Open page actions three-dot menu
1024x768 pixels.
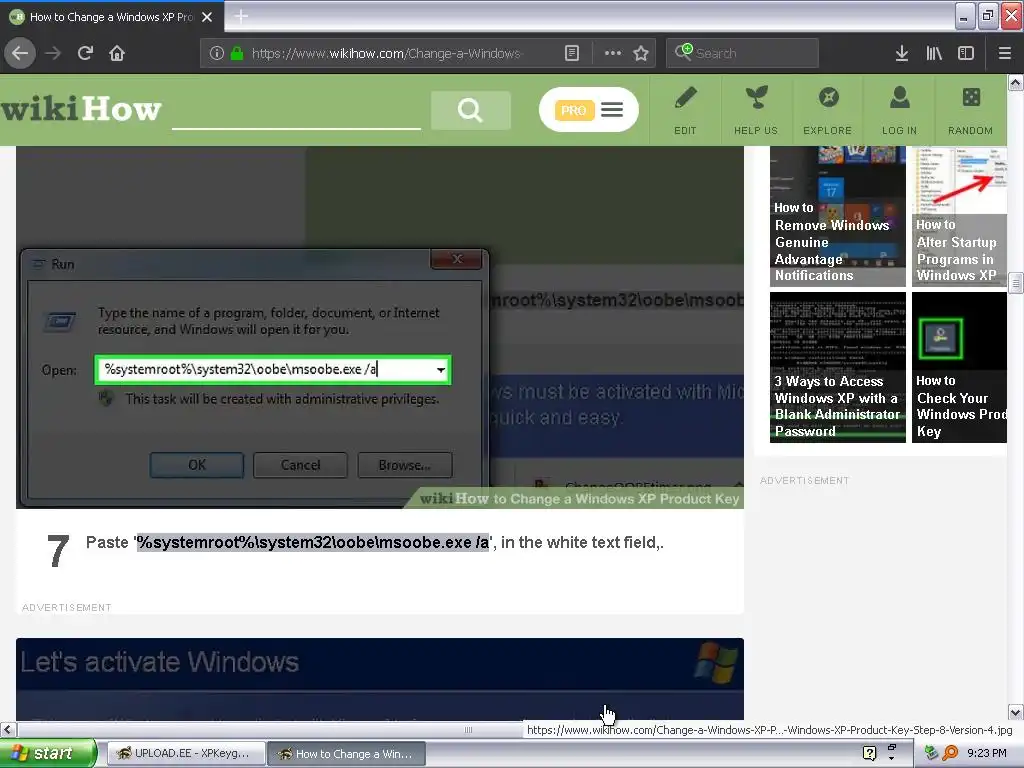tap(613, 53)
